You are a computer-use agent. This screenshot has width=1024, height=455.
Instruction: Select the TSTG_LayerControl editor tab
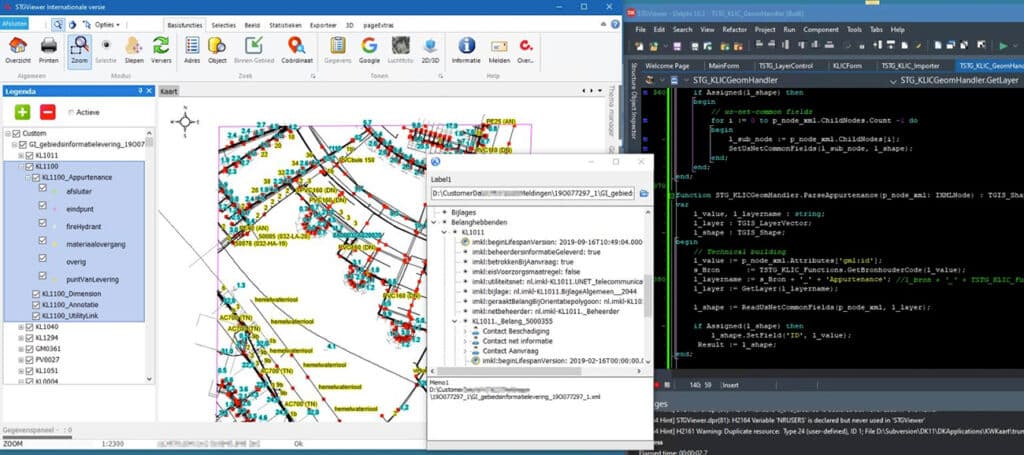[786, 66]
